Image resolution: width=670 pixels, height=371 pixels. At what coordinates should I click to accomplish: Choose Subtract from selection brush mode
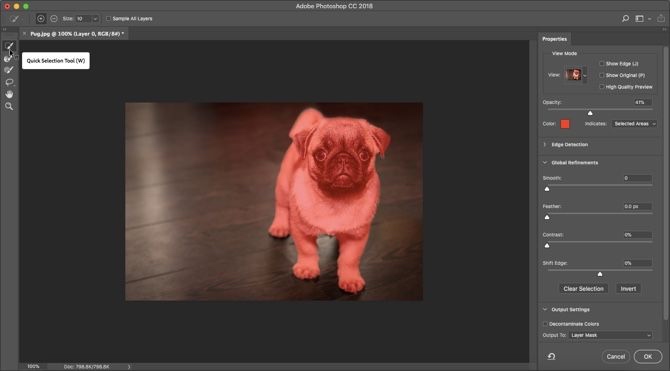coord(54,19)
